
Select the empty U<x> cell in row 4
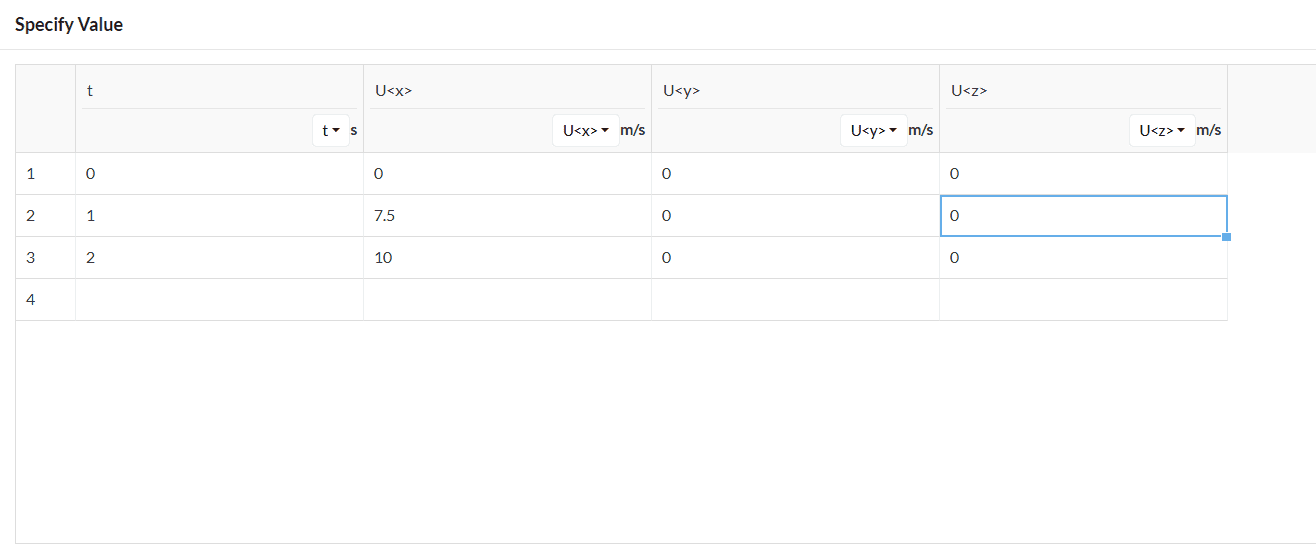(507, 300)
